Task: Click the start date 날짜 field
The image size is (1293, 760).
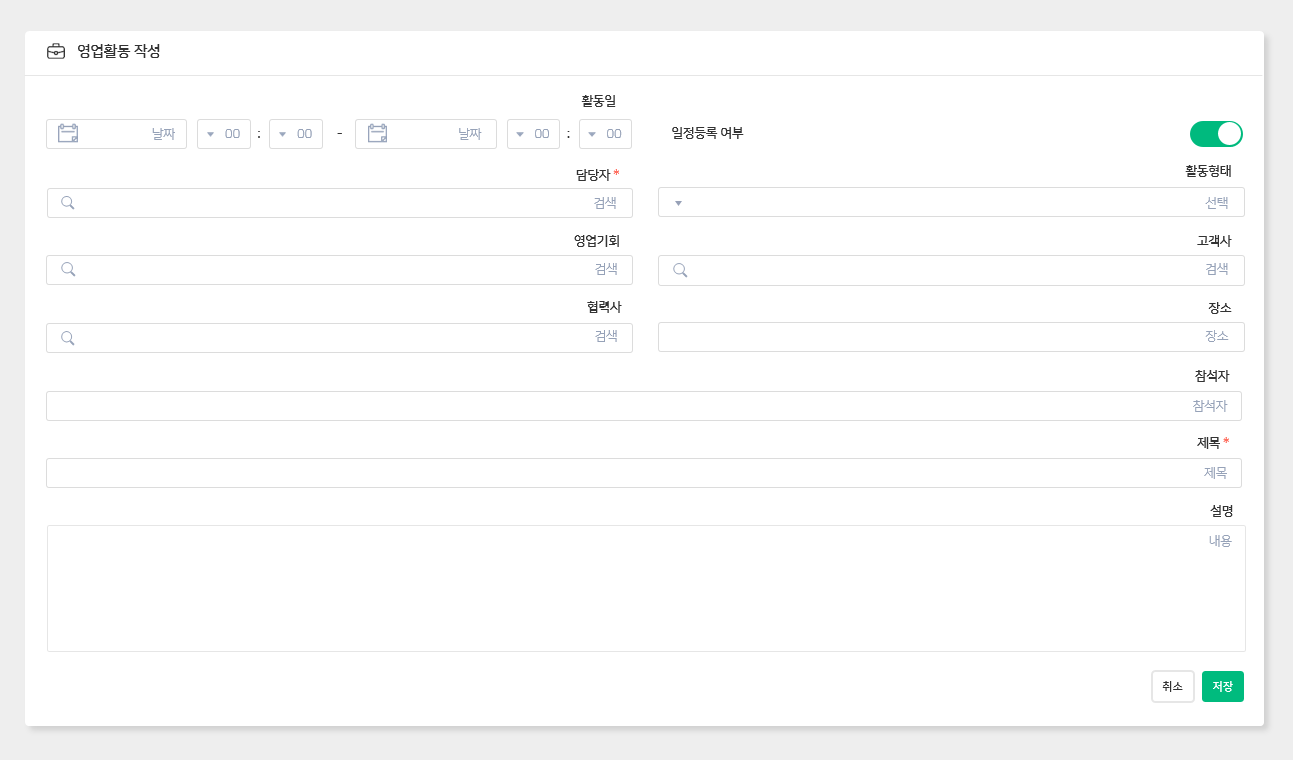Action: pyautogui.click(x=130, y=134)
